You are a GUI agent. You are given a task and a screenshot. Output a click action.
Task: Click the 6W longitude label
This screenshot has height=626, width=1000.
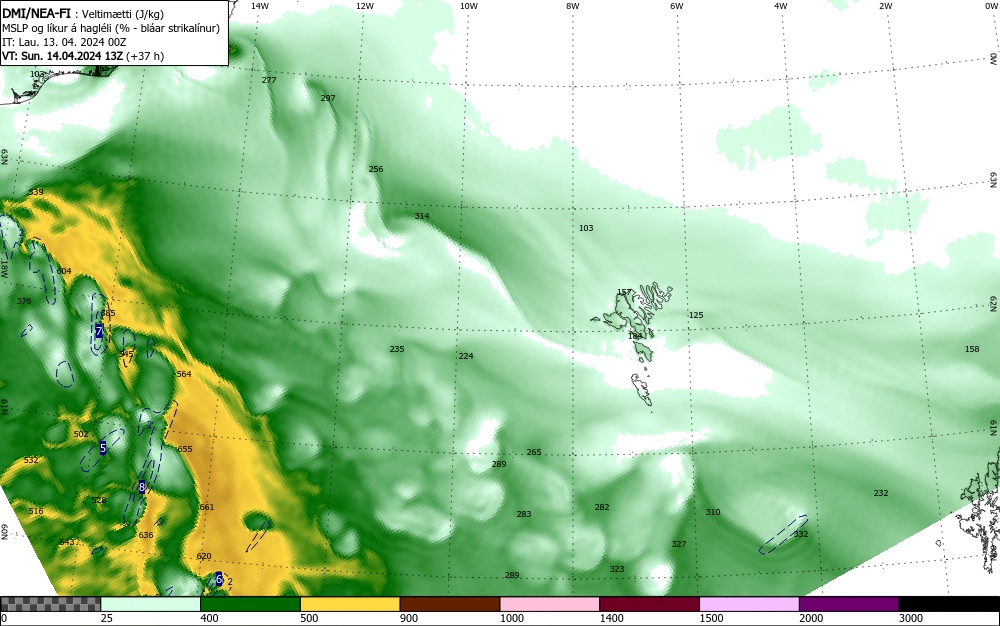tap(677, 6)
